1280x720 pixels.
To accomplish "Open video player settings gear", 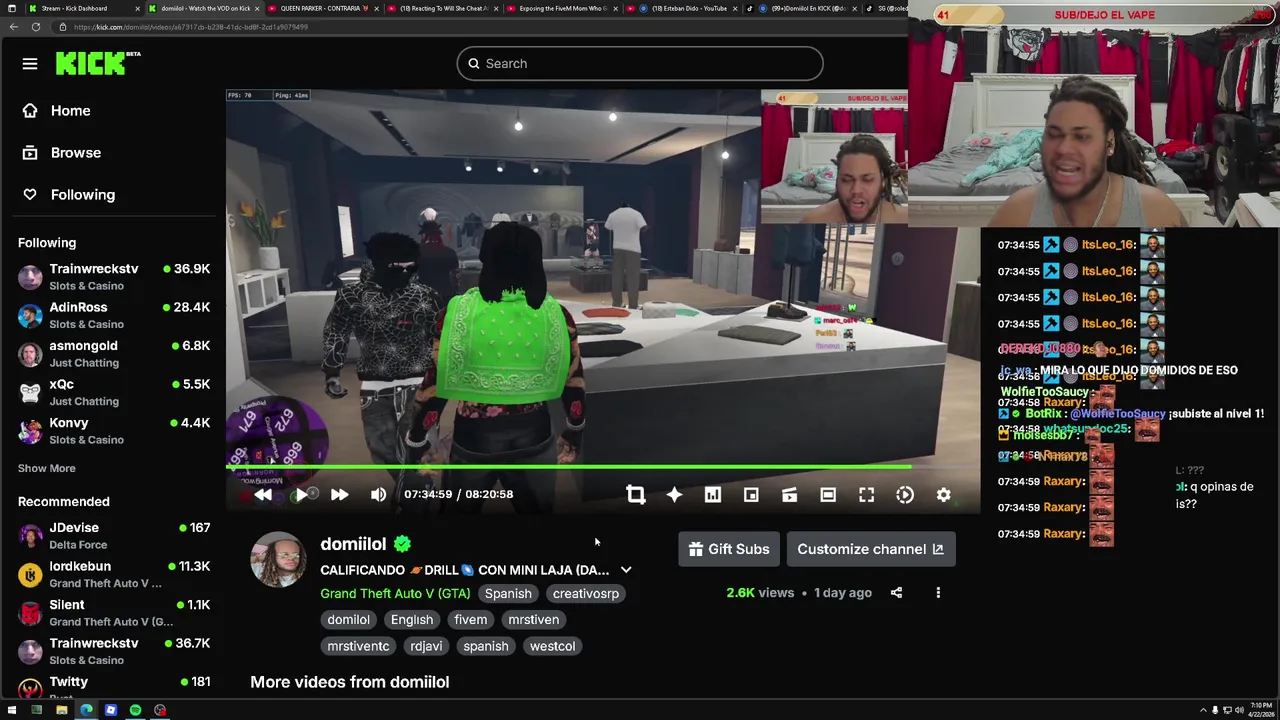I will pos(943,494).
